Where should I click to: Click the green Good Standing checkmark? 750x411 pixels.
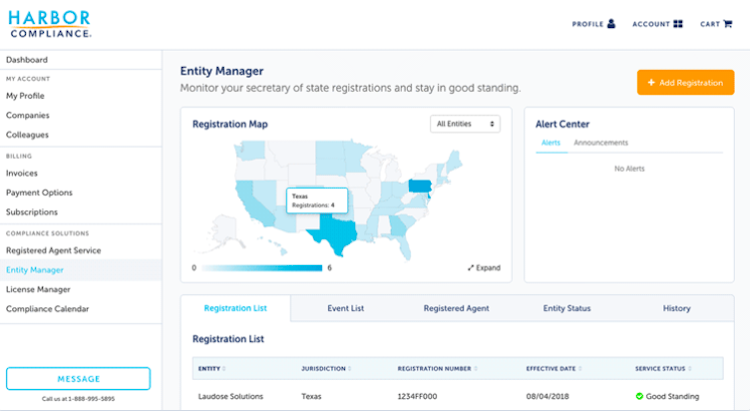(639, 396)
